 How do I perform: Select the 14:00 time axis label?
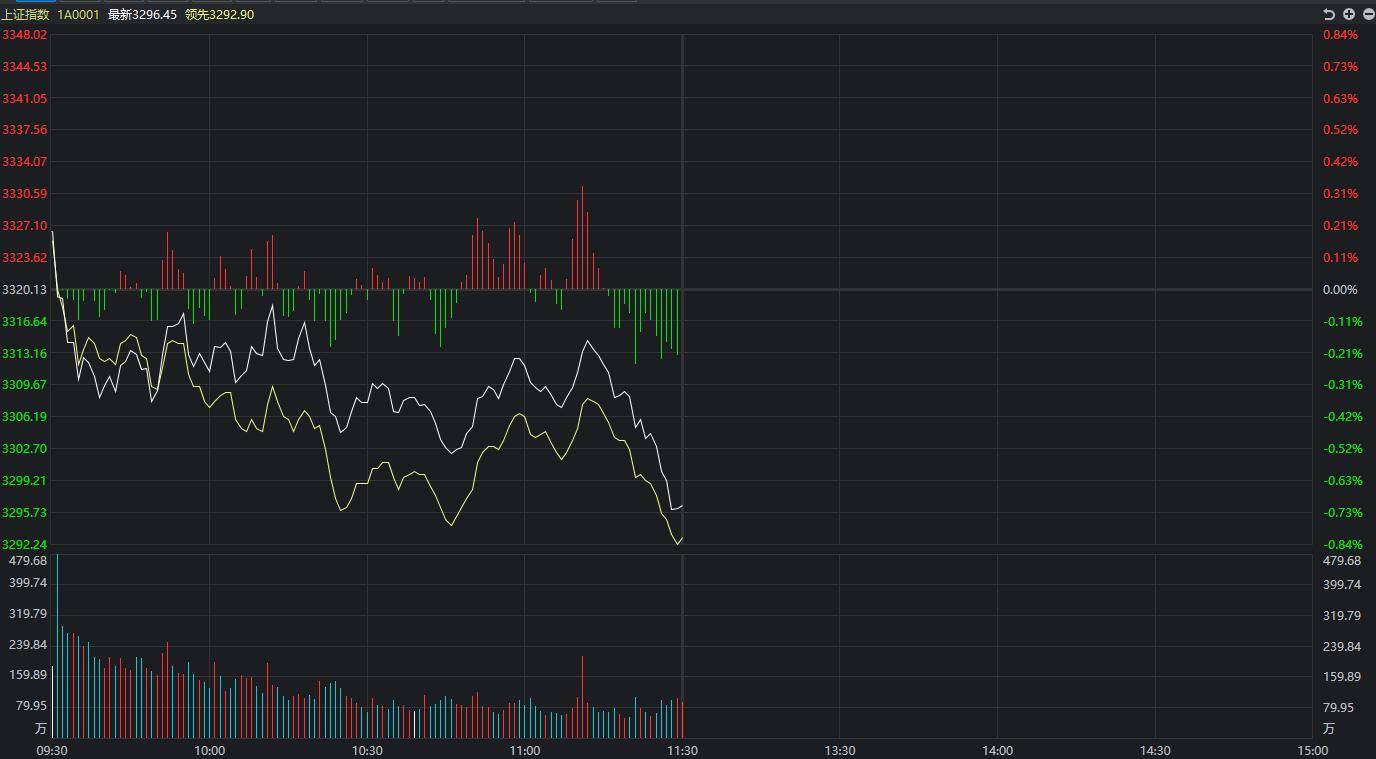(997, 750)
